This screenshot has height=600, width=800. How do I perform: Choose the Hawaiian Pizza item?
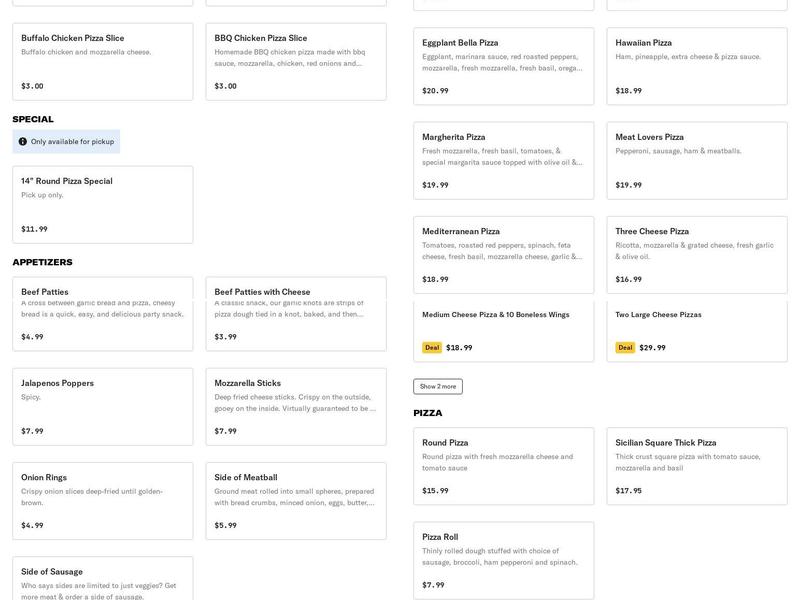696,66
